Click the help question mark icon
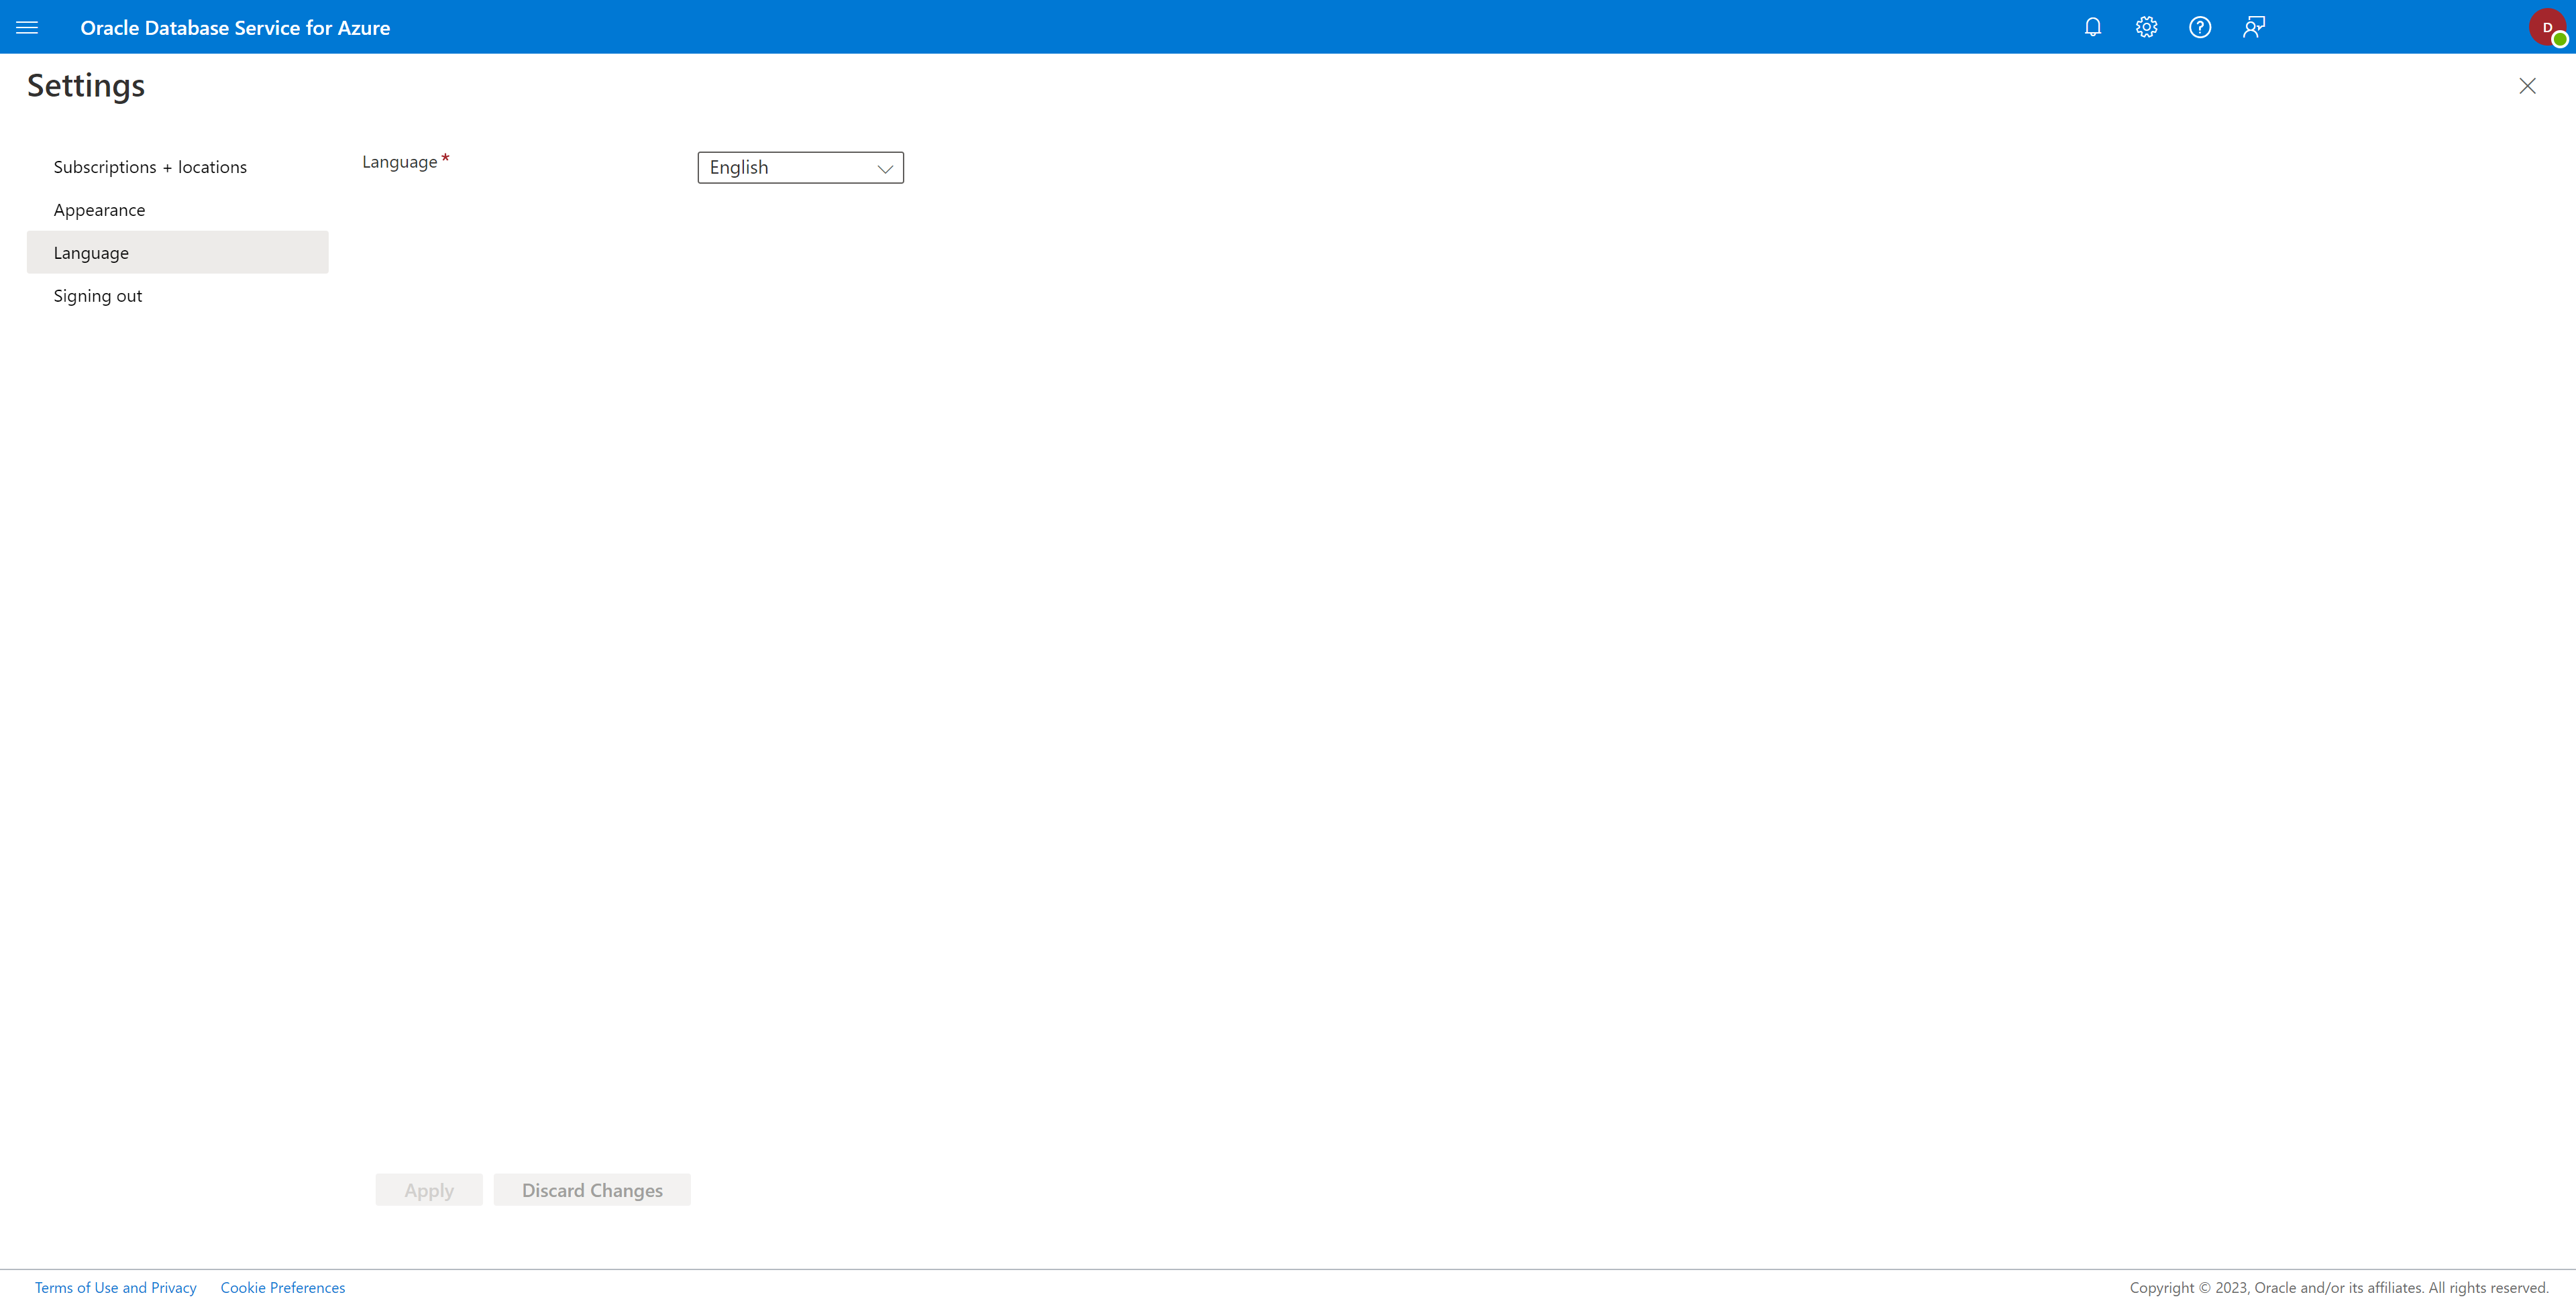The width and height of the screenshot is (2576, 1309). [2199, 27]
